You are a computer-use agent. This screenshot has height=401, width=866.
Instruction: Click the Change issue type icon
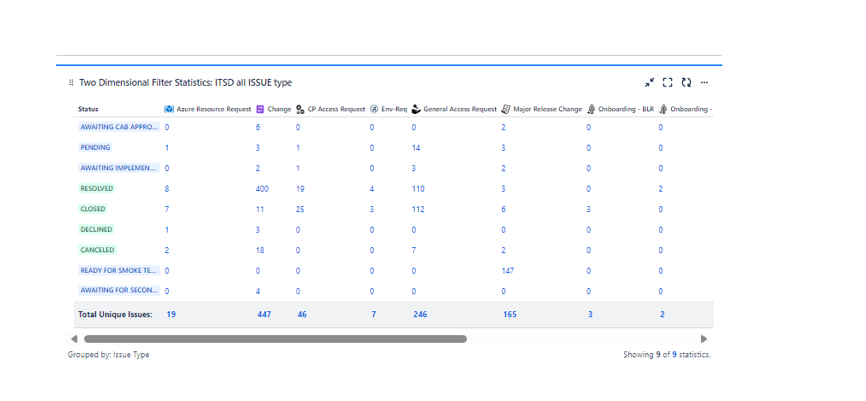coord(261,109)
